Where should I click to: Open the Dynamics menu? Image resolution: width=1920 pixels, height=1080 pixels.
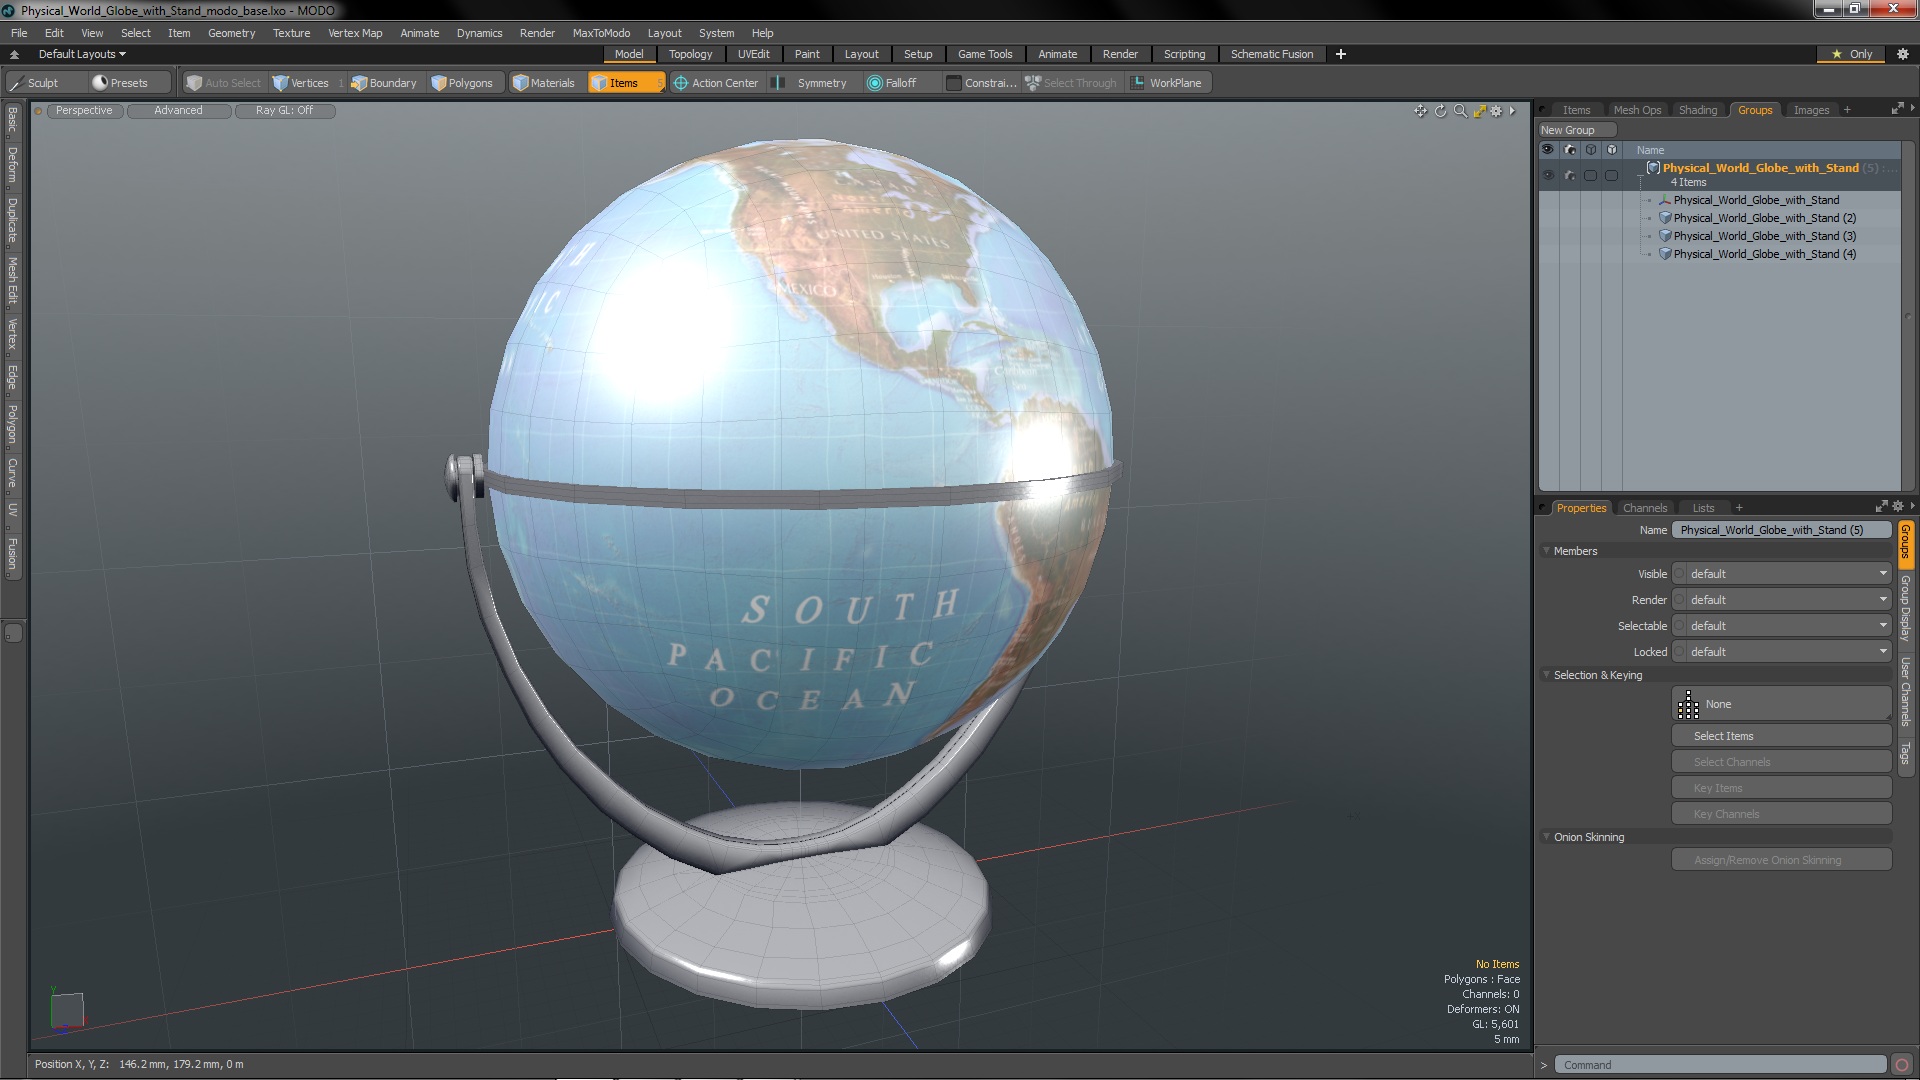click(479, 33)
